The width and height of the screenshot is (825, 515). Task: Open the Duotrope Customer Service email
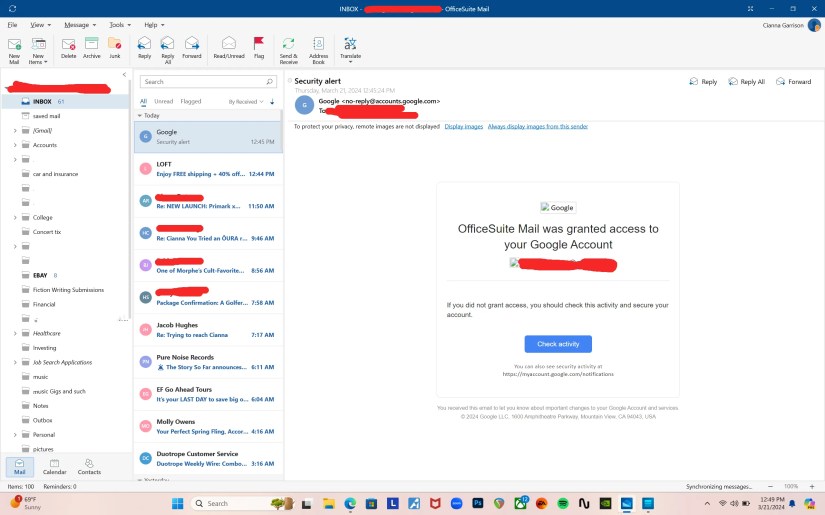tap(208, 459)
